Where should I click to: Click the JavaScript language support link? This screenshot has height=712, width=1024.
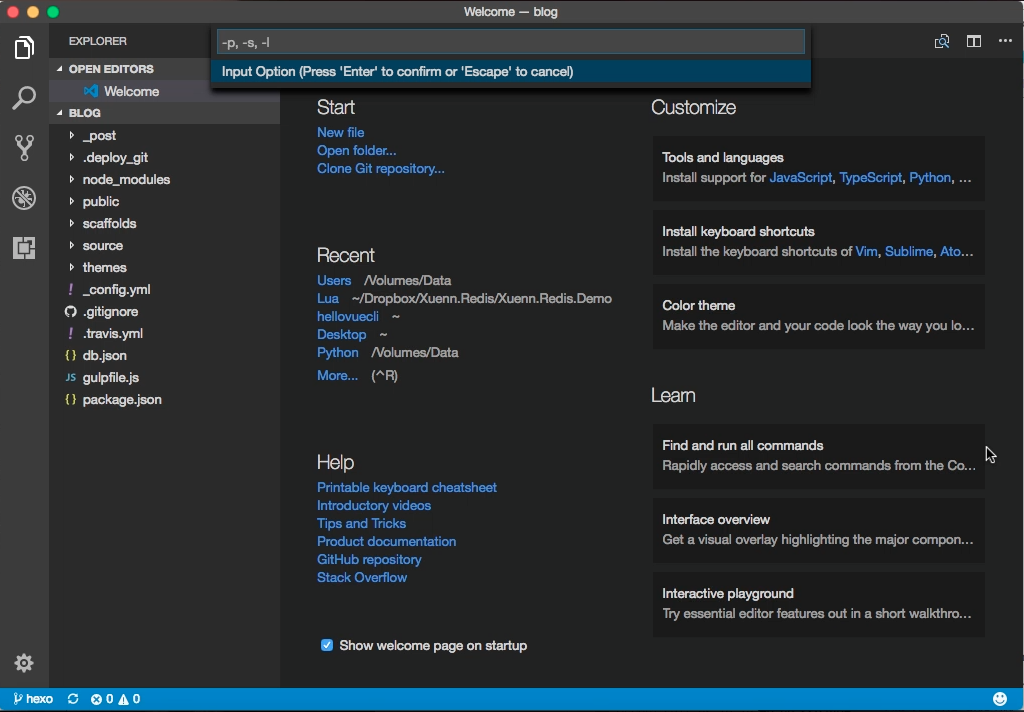(801, 178)
